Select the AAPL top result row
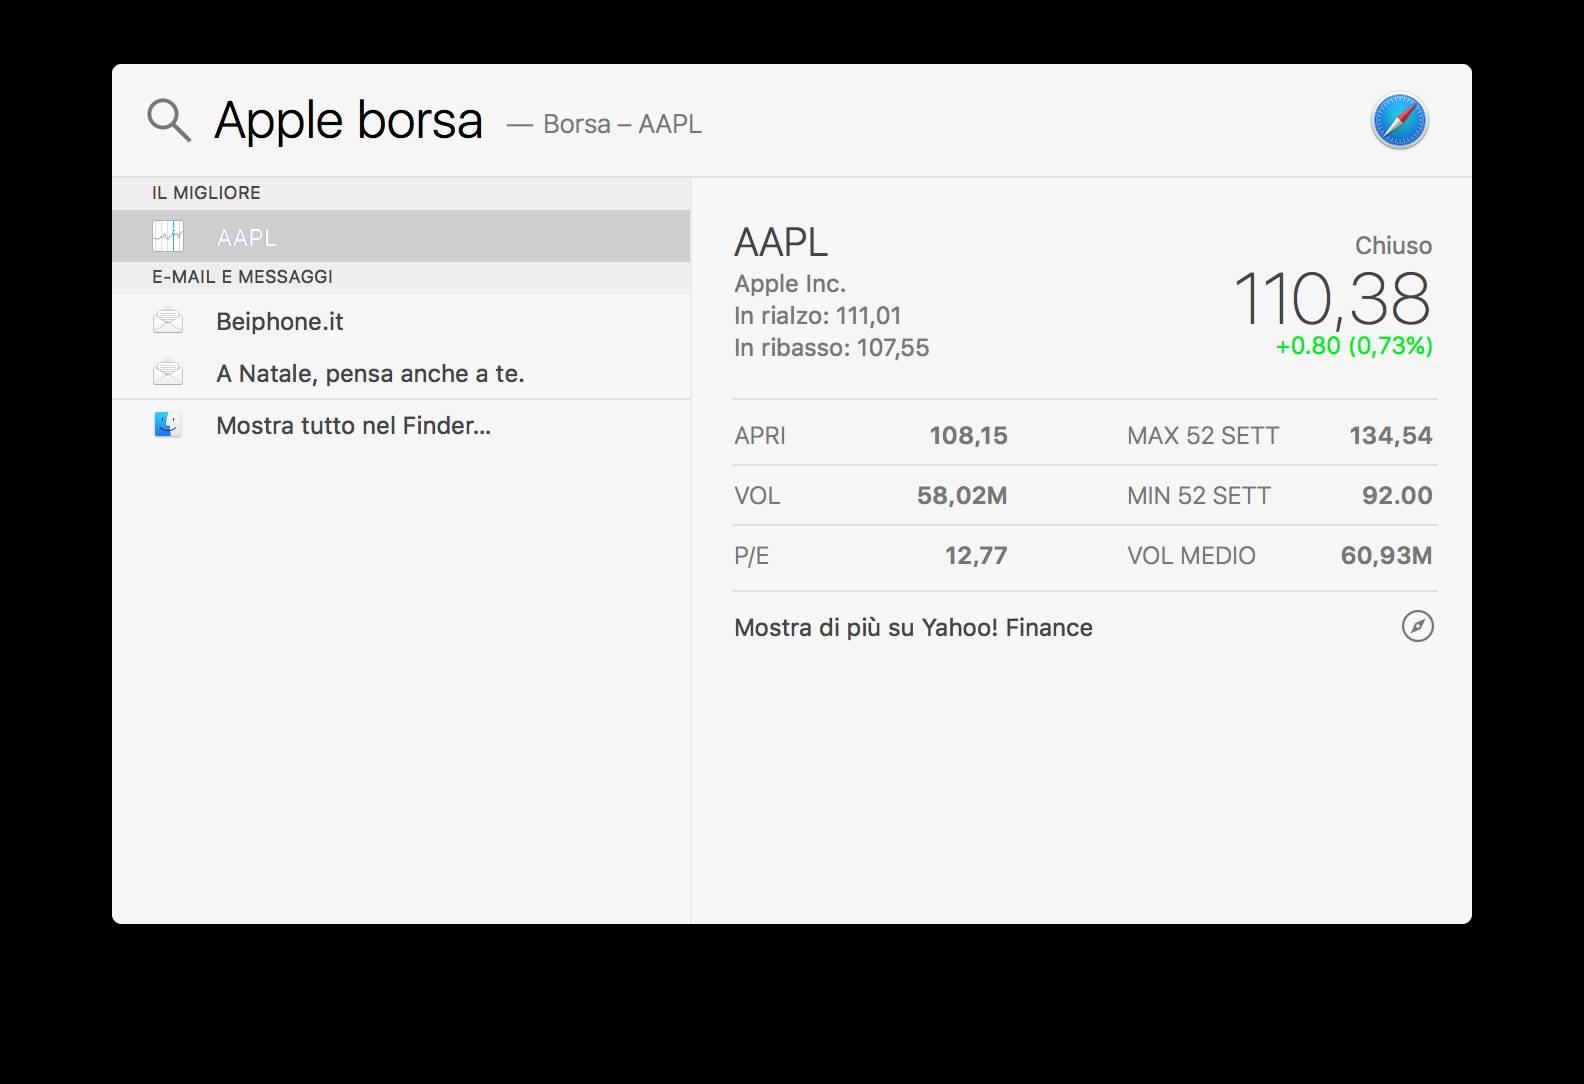The image size is (1584, 1084). point(401,236)
